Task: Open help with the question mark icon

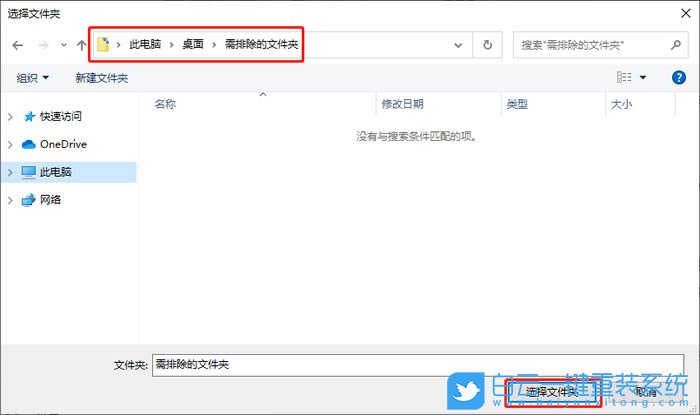Action: click(x=679, y=78)
